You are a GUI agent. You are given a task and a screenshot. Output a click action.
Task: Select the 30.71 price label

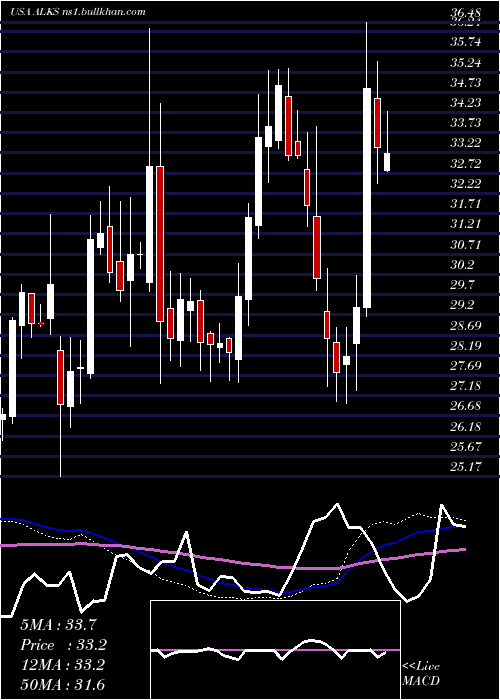pyautogui.click(x=466, y=245)
